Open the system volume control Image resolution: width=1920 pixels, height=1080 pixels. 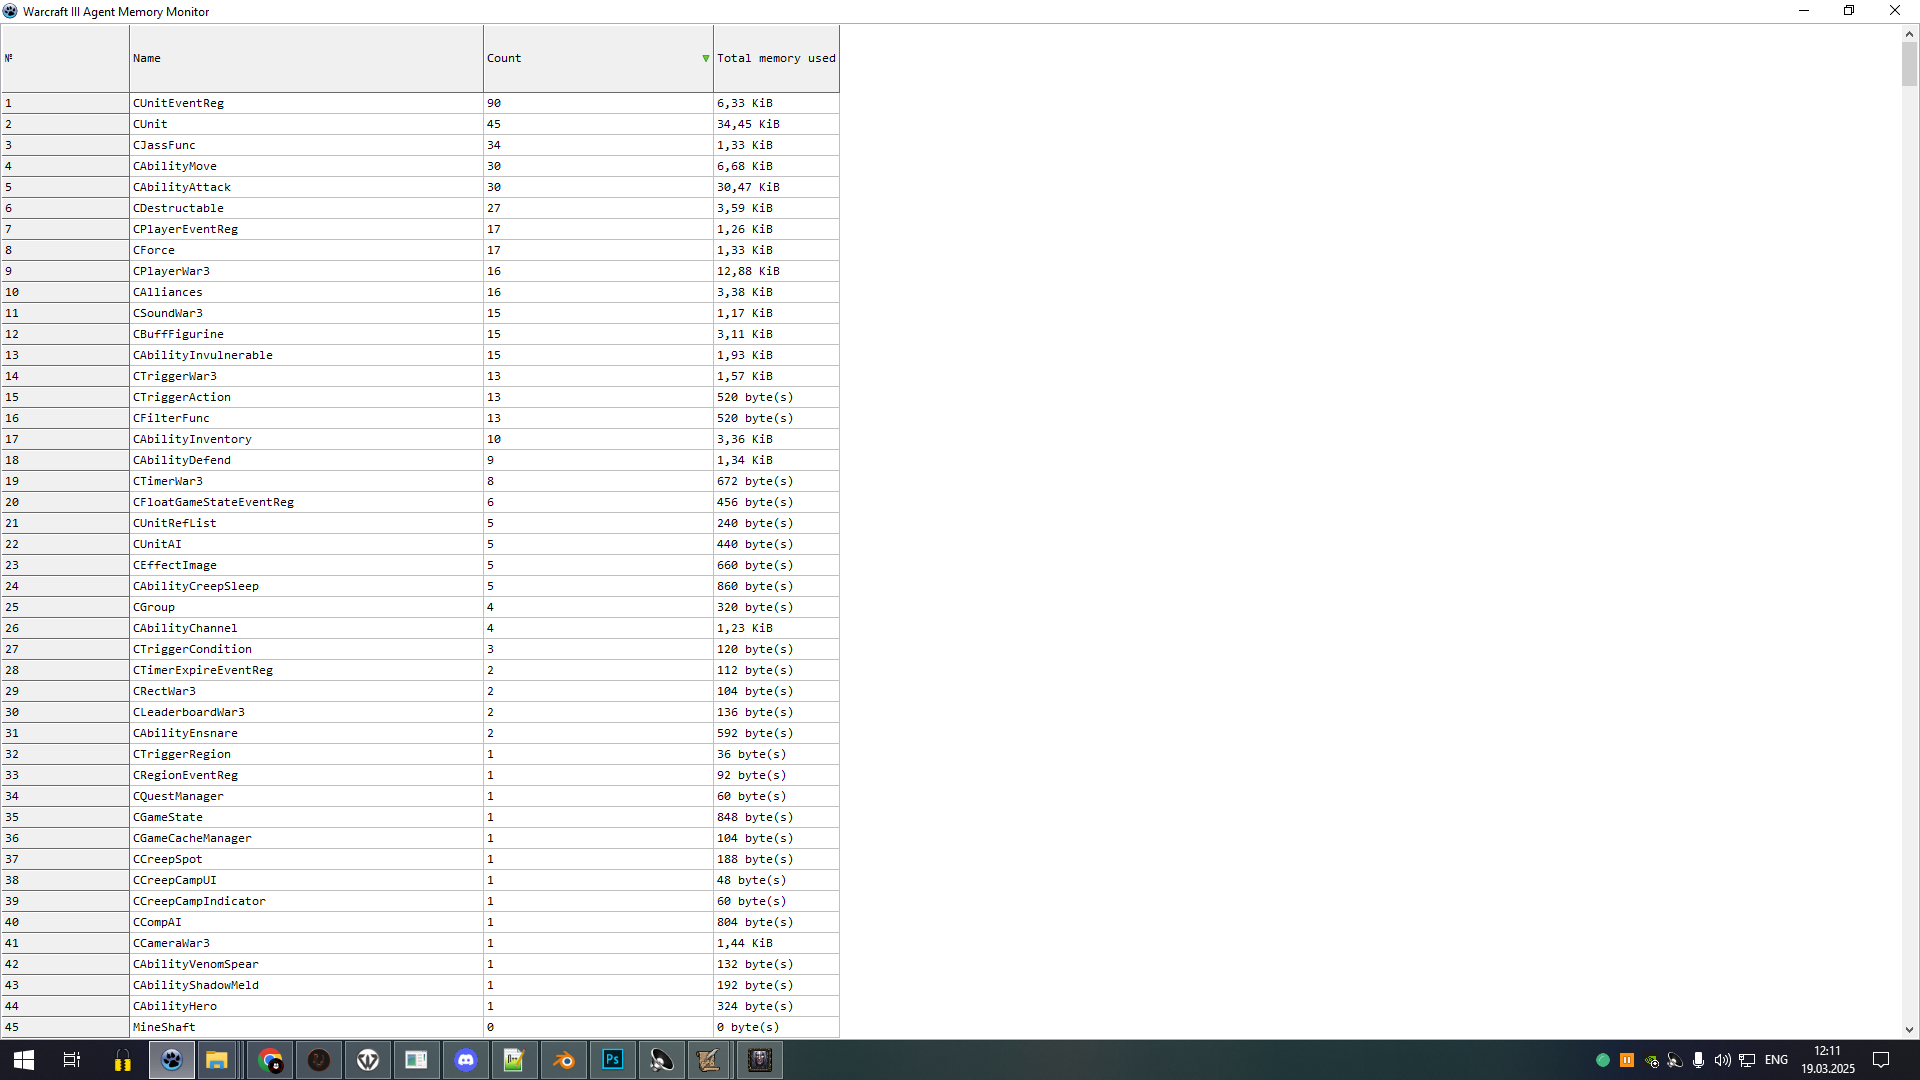pyautogui.click(x=1722, y=1060)
